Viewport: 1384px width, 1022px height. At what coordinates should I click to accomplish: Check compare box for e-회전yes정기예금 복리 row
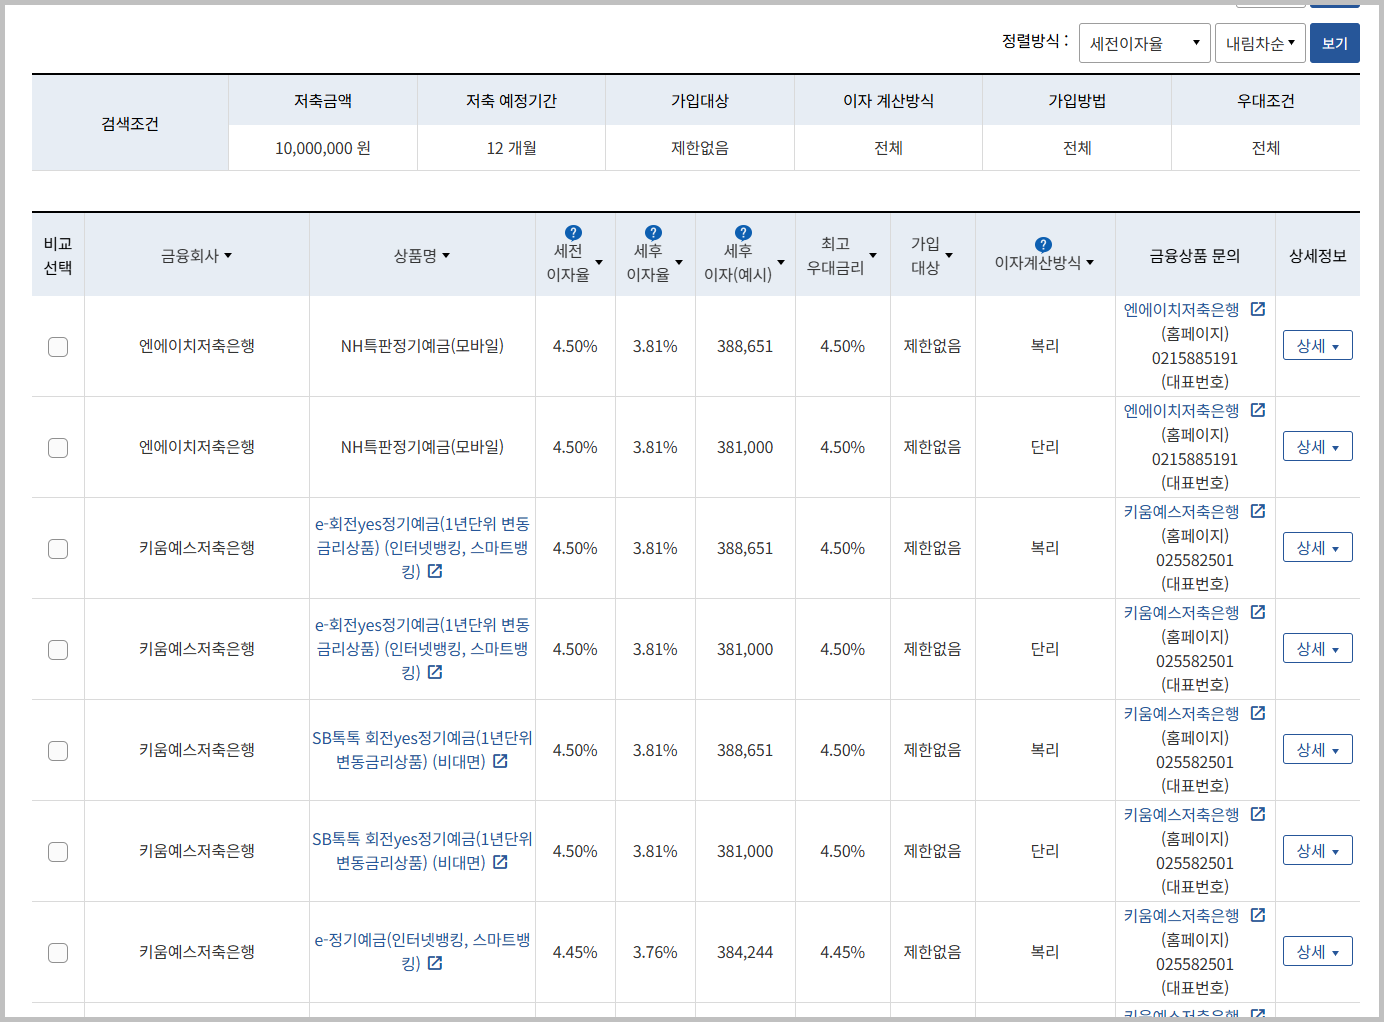point(58,549)
